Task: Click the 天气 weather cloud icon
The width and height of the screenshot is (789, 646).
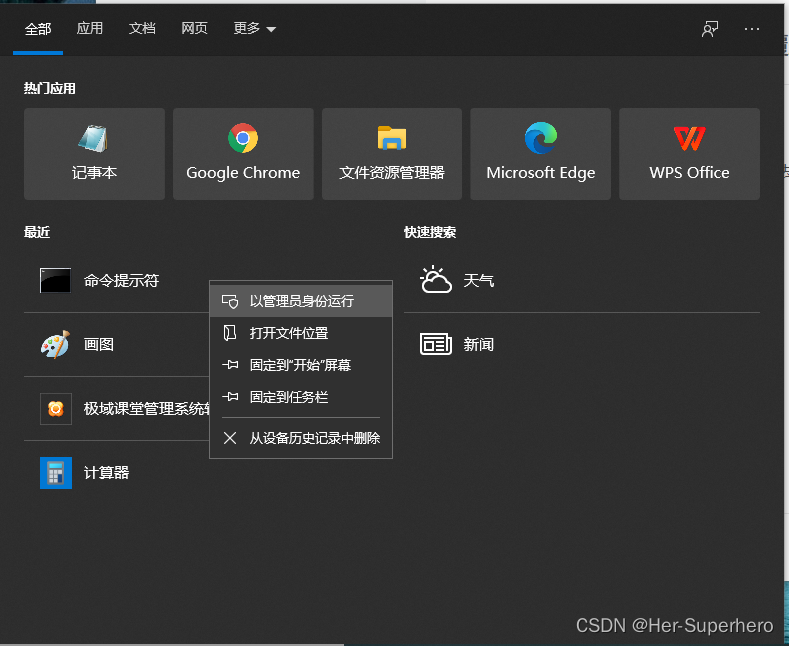Action: (x=435, y=280)
